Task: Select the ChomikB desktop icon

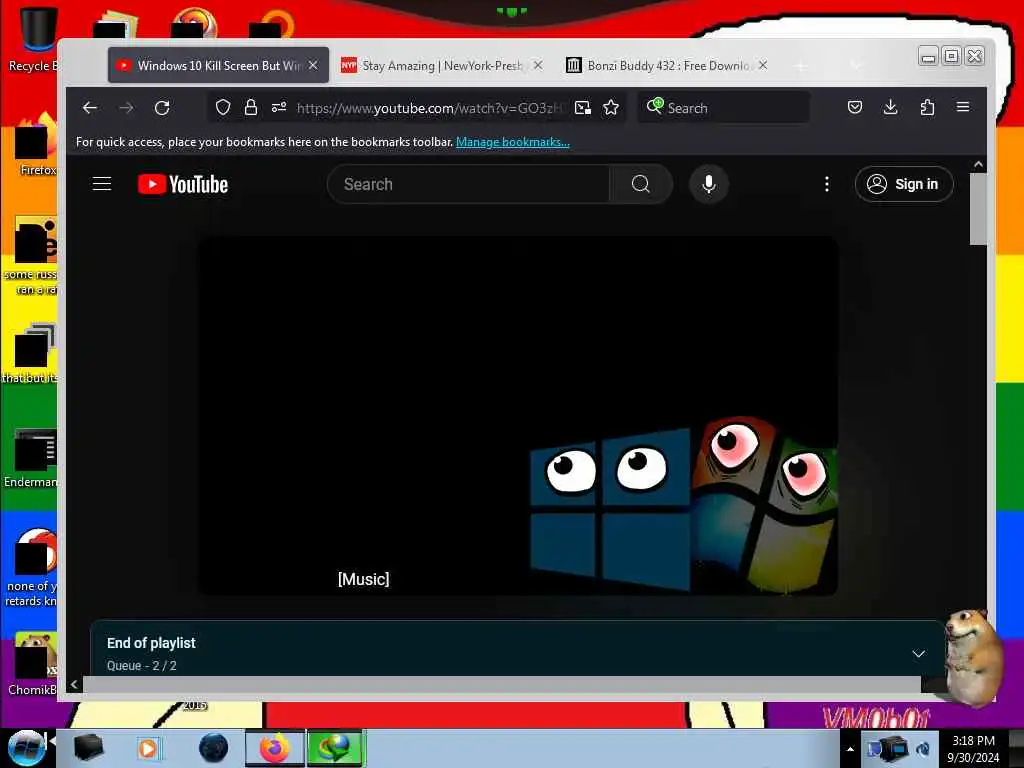Action: tap(33, 663)
